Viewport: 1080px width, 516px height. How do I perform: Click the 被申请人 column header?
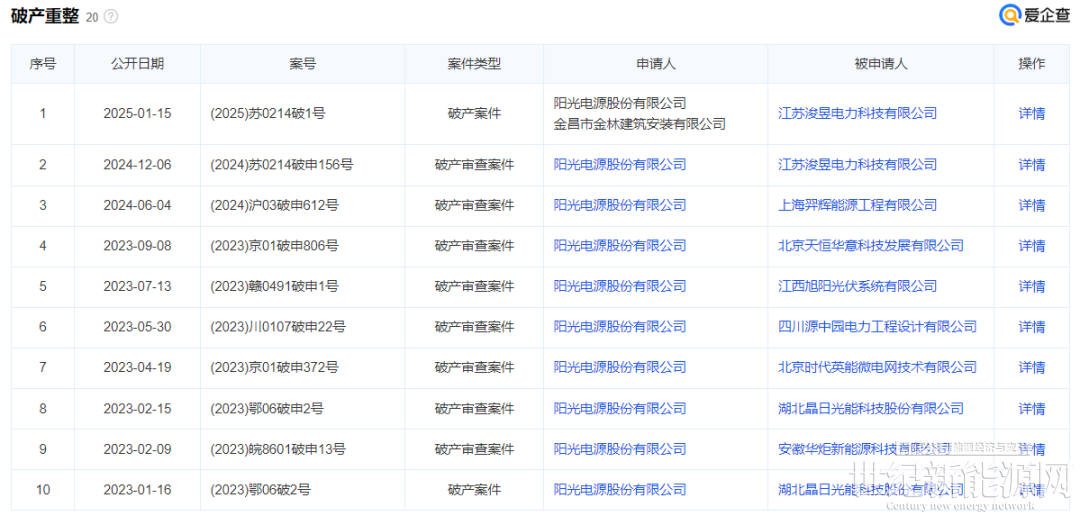[x=881, y=64]
